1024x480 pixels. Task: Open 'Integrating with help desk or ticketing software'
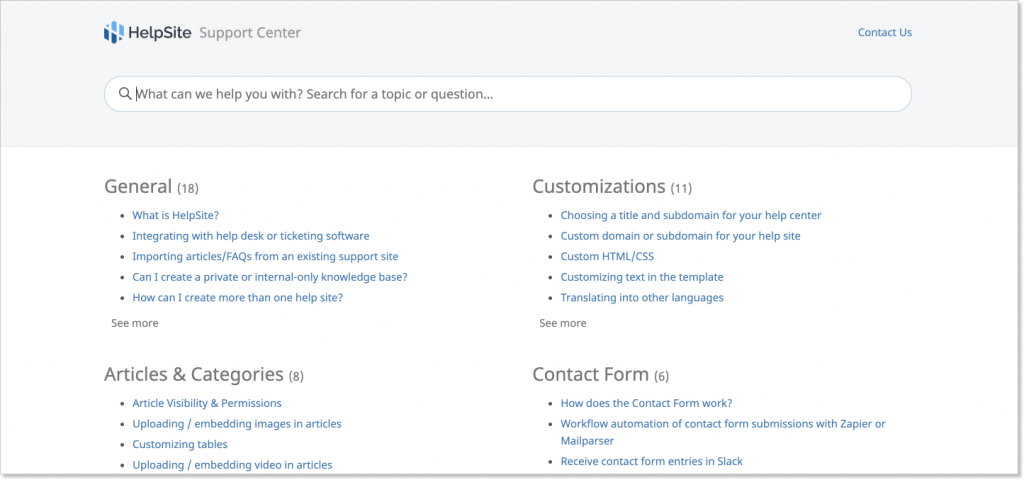click(251, 236)
